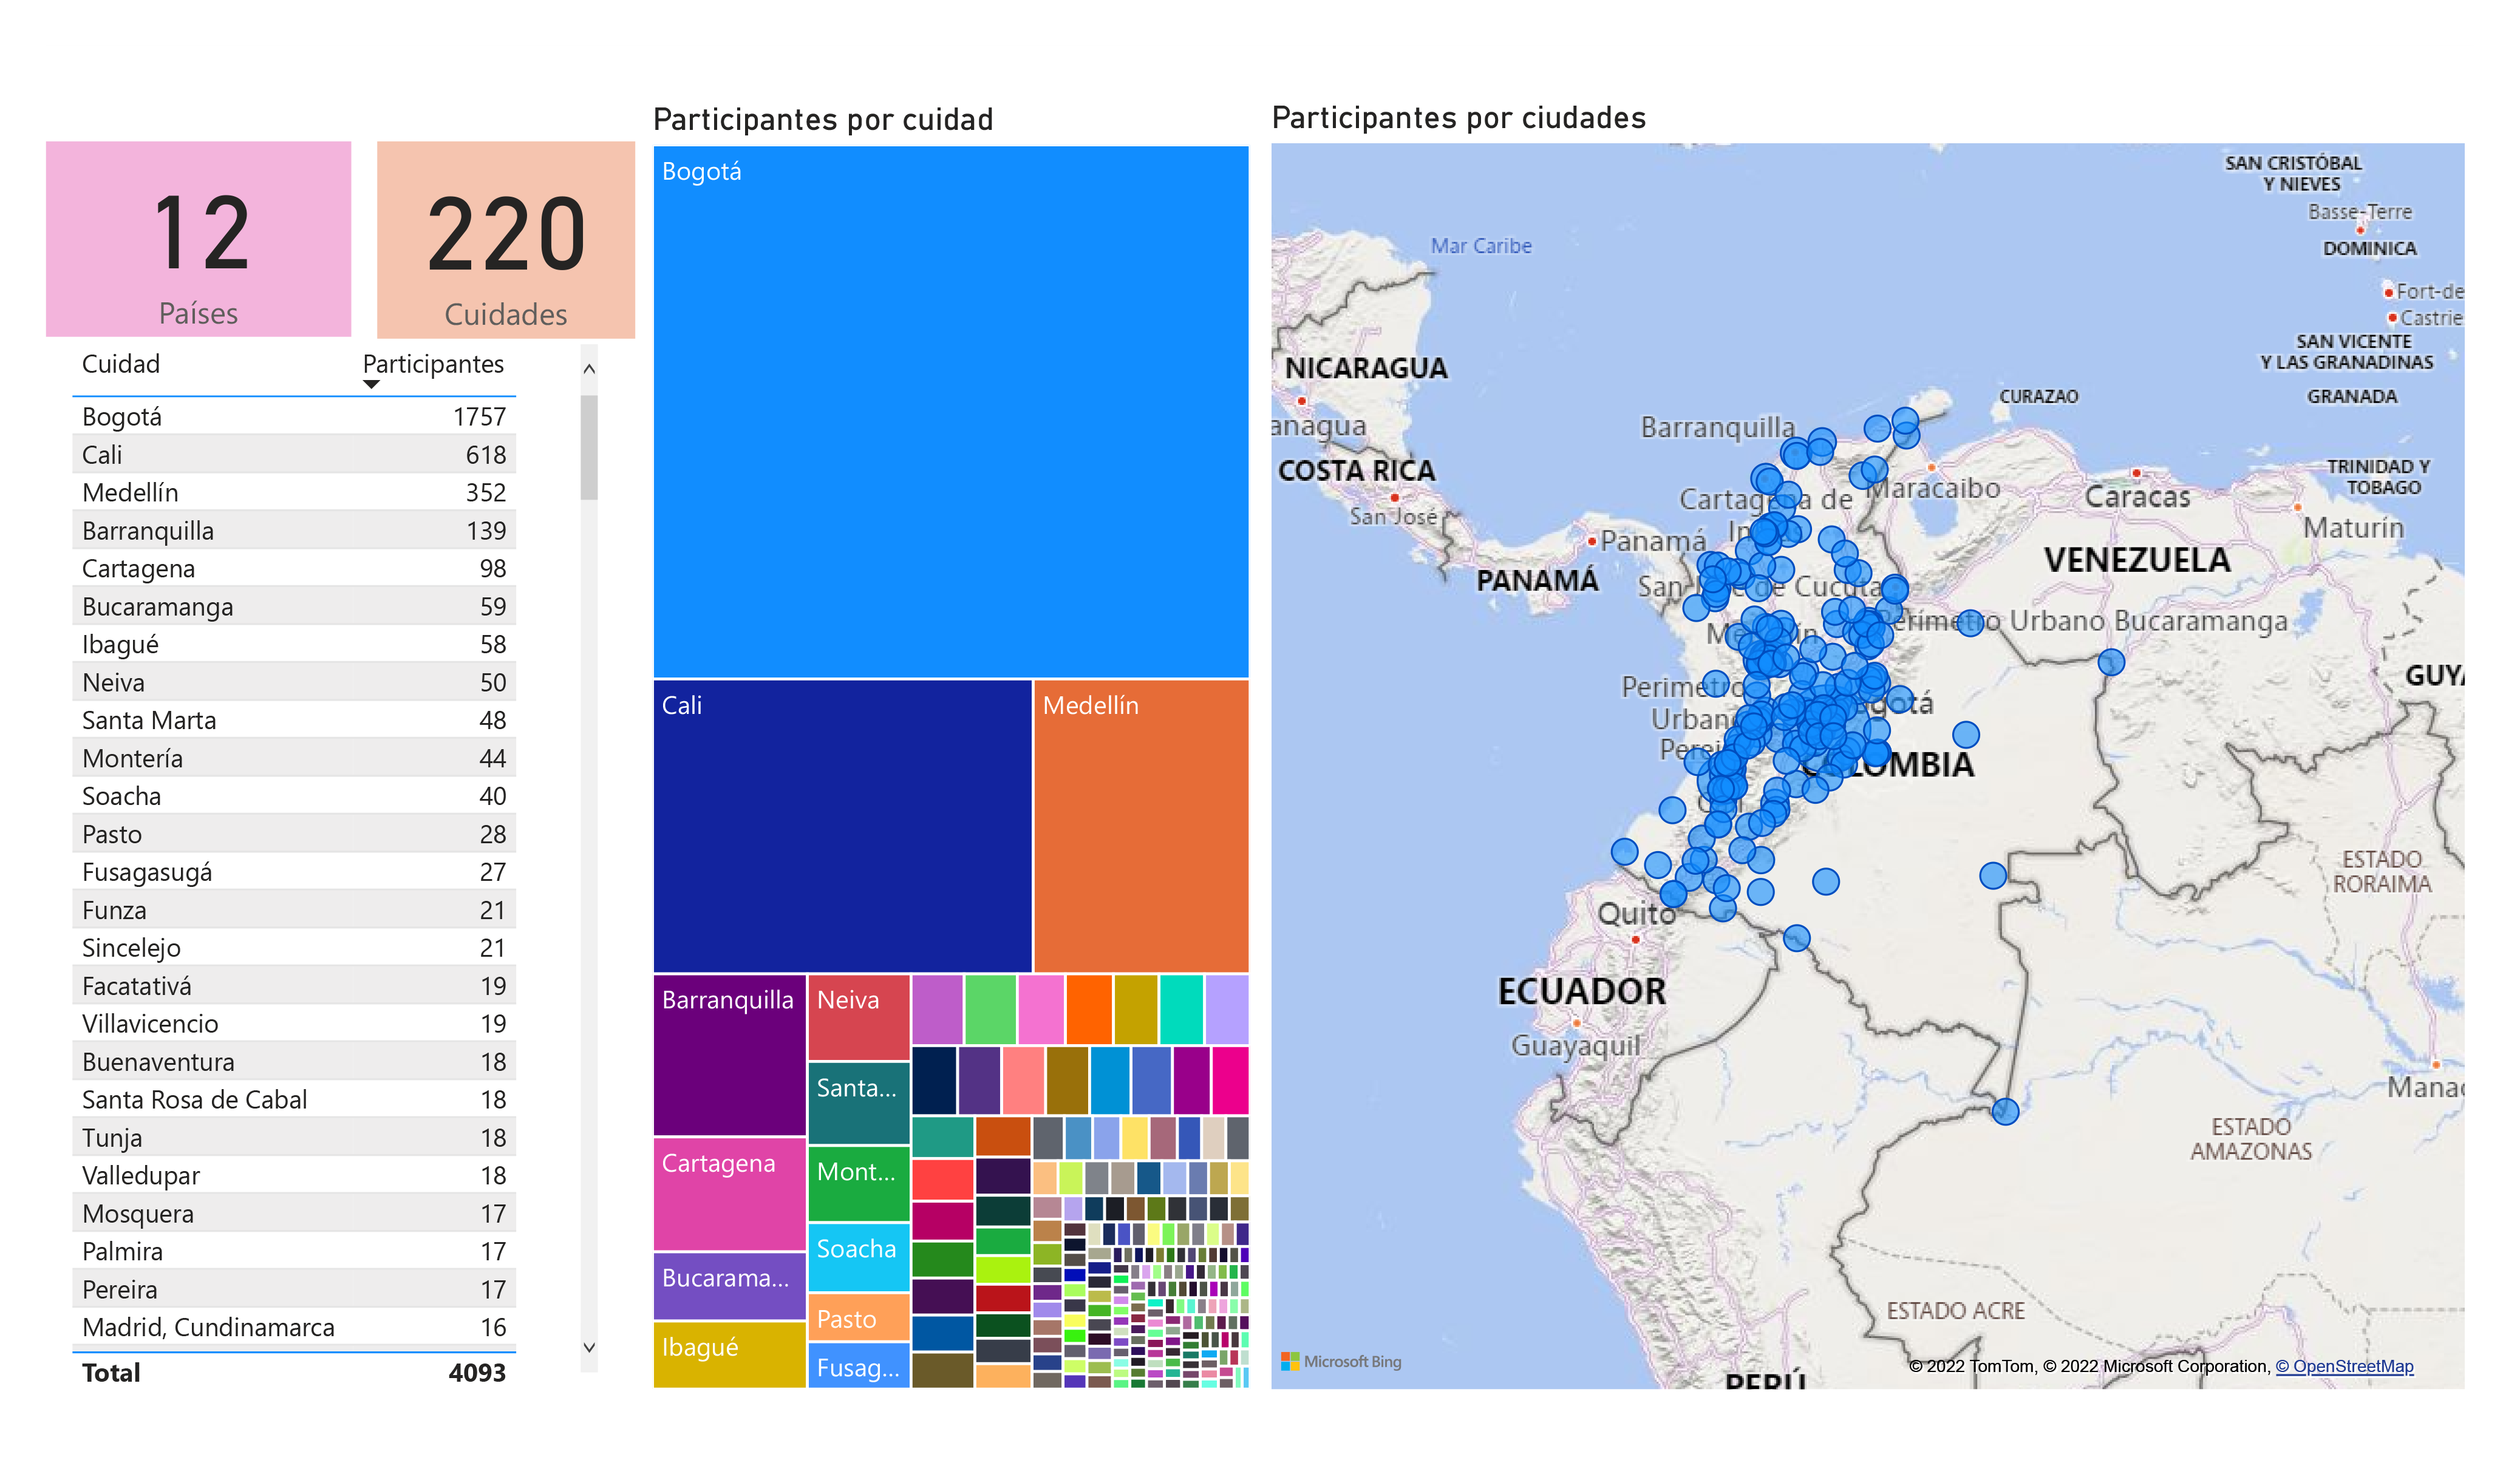The width and height of the screenshot is (2520, 1457).
Task: Select the Medellín tile in treemap
Action: [1140, 825]
